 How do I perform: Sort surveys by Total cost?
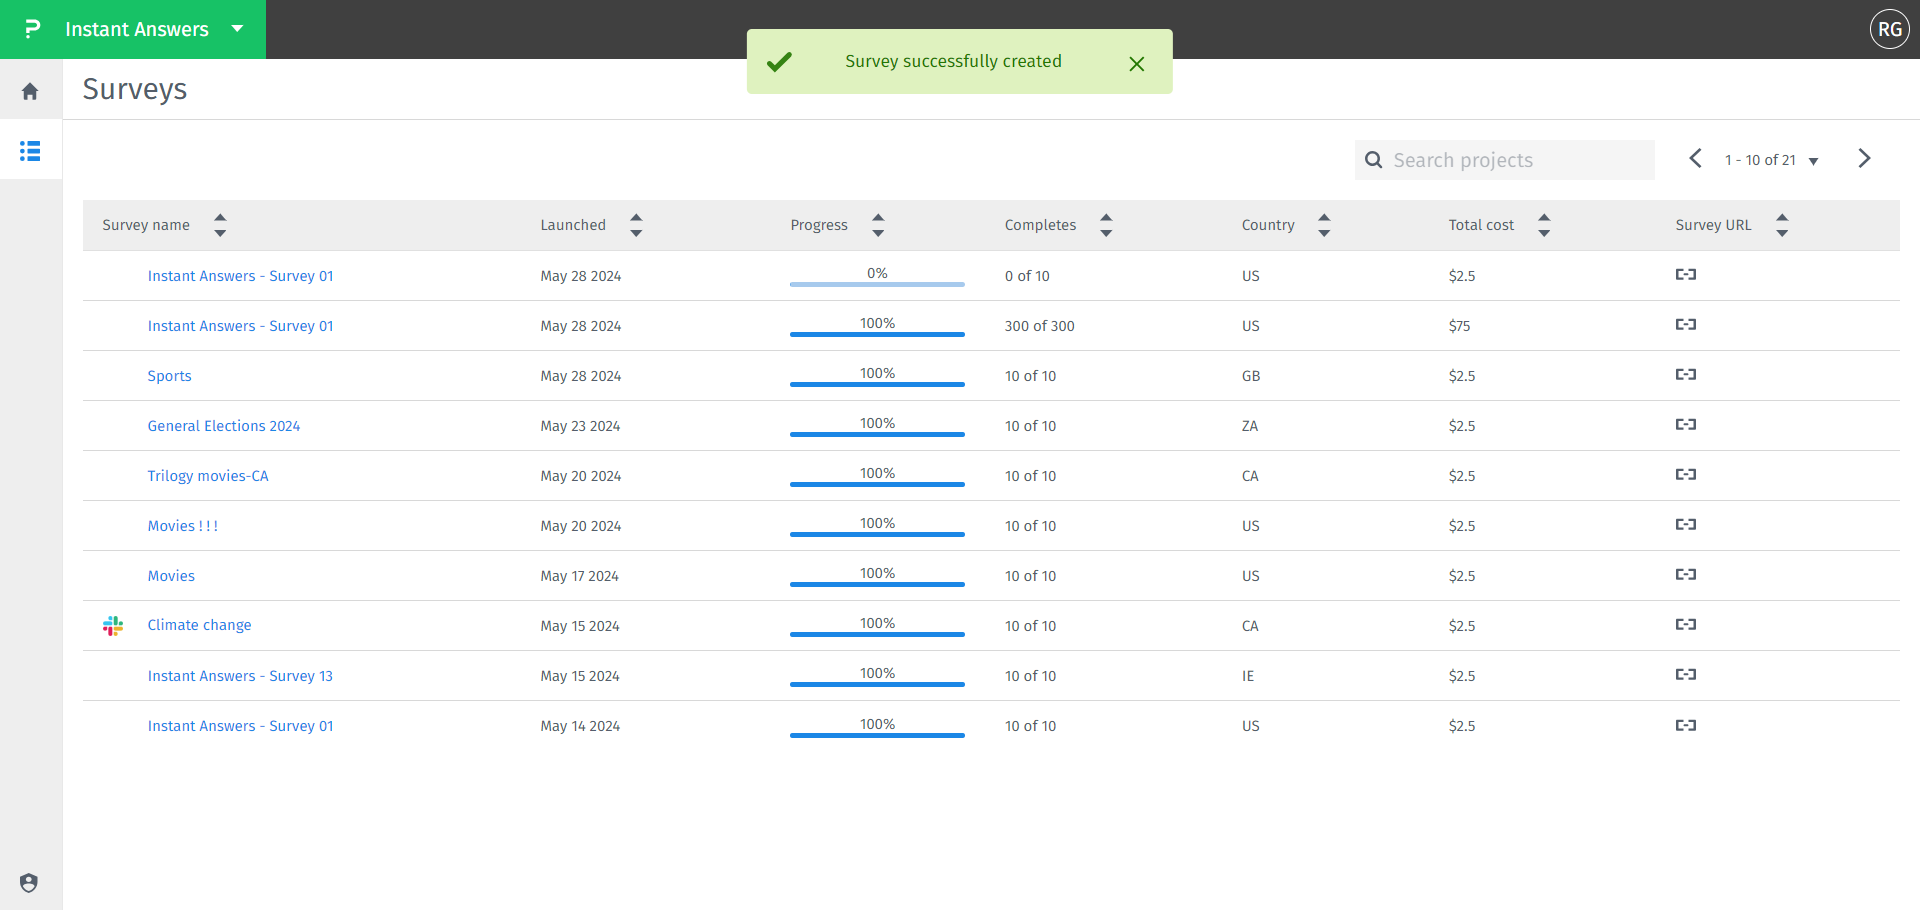coord(1544,225)
